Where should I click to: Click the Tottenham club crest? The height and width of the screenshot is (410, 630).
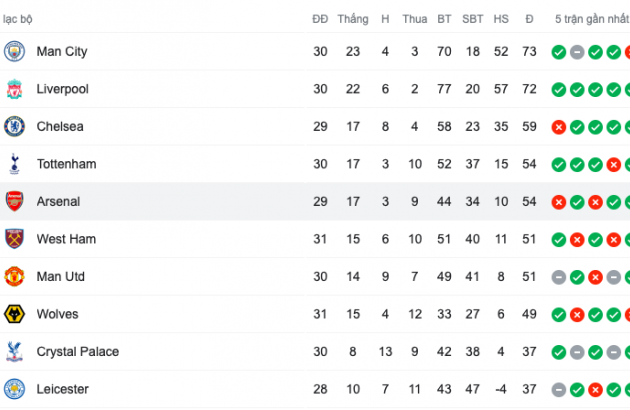click(x=14, y=164)
